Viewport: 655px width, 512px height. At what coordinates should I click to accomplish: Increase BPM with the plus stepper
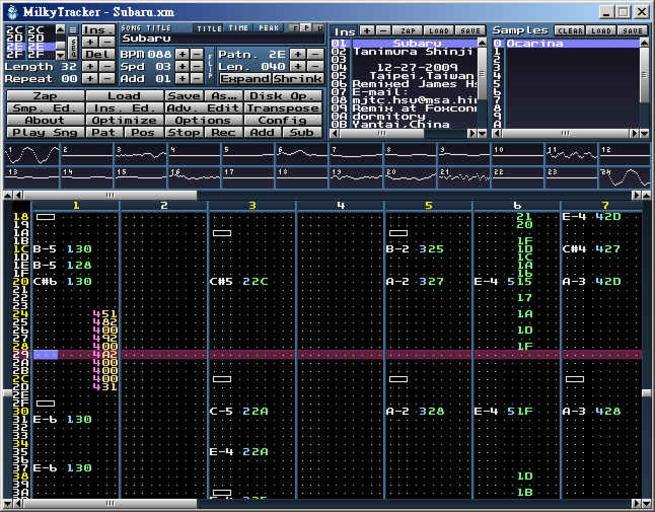tap(180, 53)
